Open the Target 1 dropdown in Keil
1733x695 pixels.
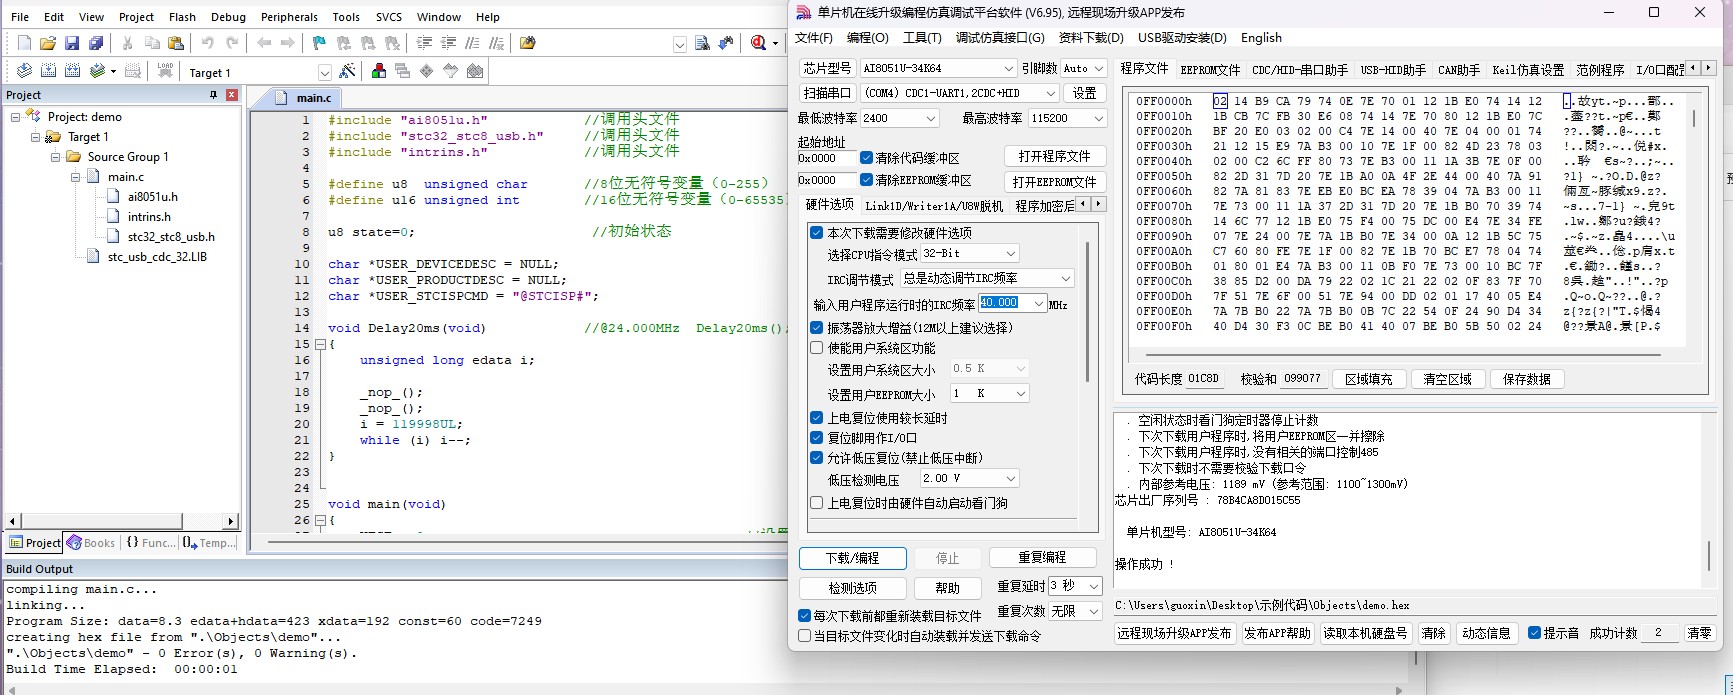324,72
